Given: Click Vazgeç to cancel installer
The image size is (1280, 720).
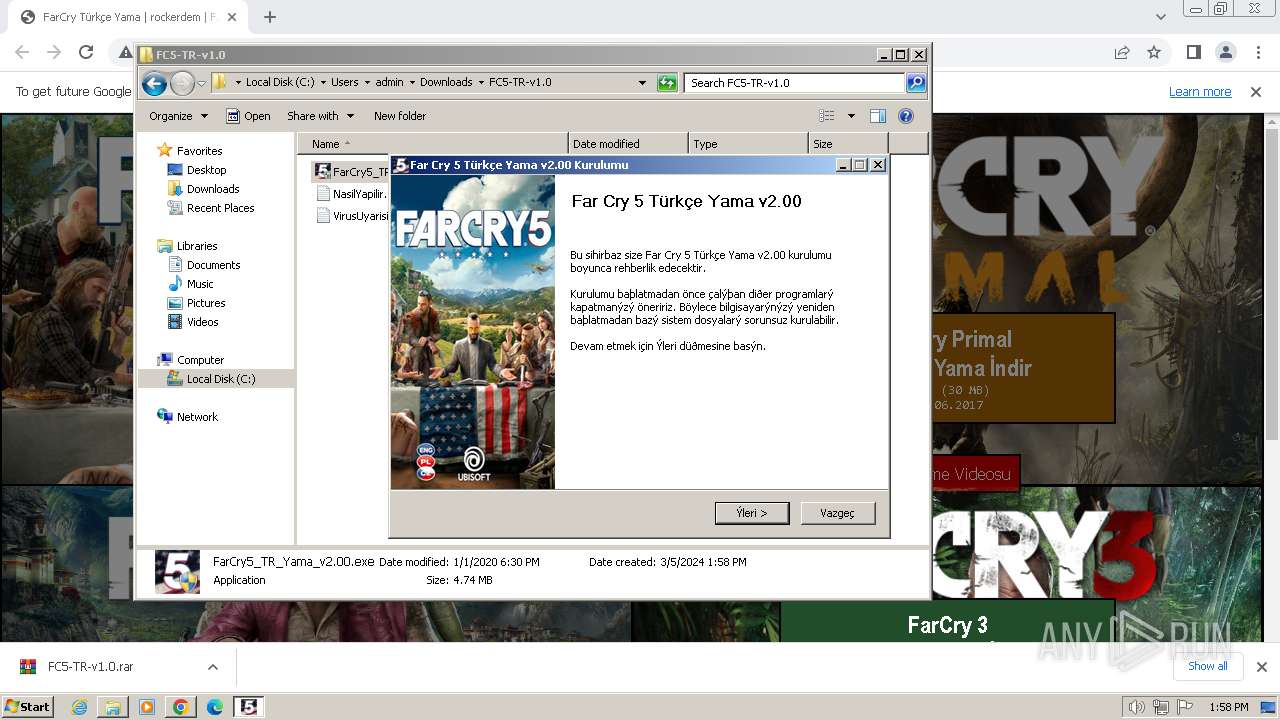Looking at the screenshot, I should coord(838,513).
